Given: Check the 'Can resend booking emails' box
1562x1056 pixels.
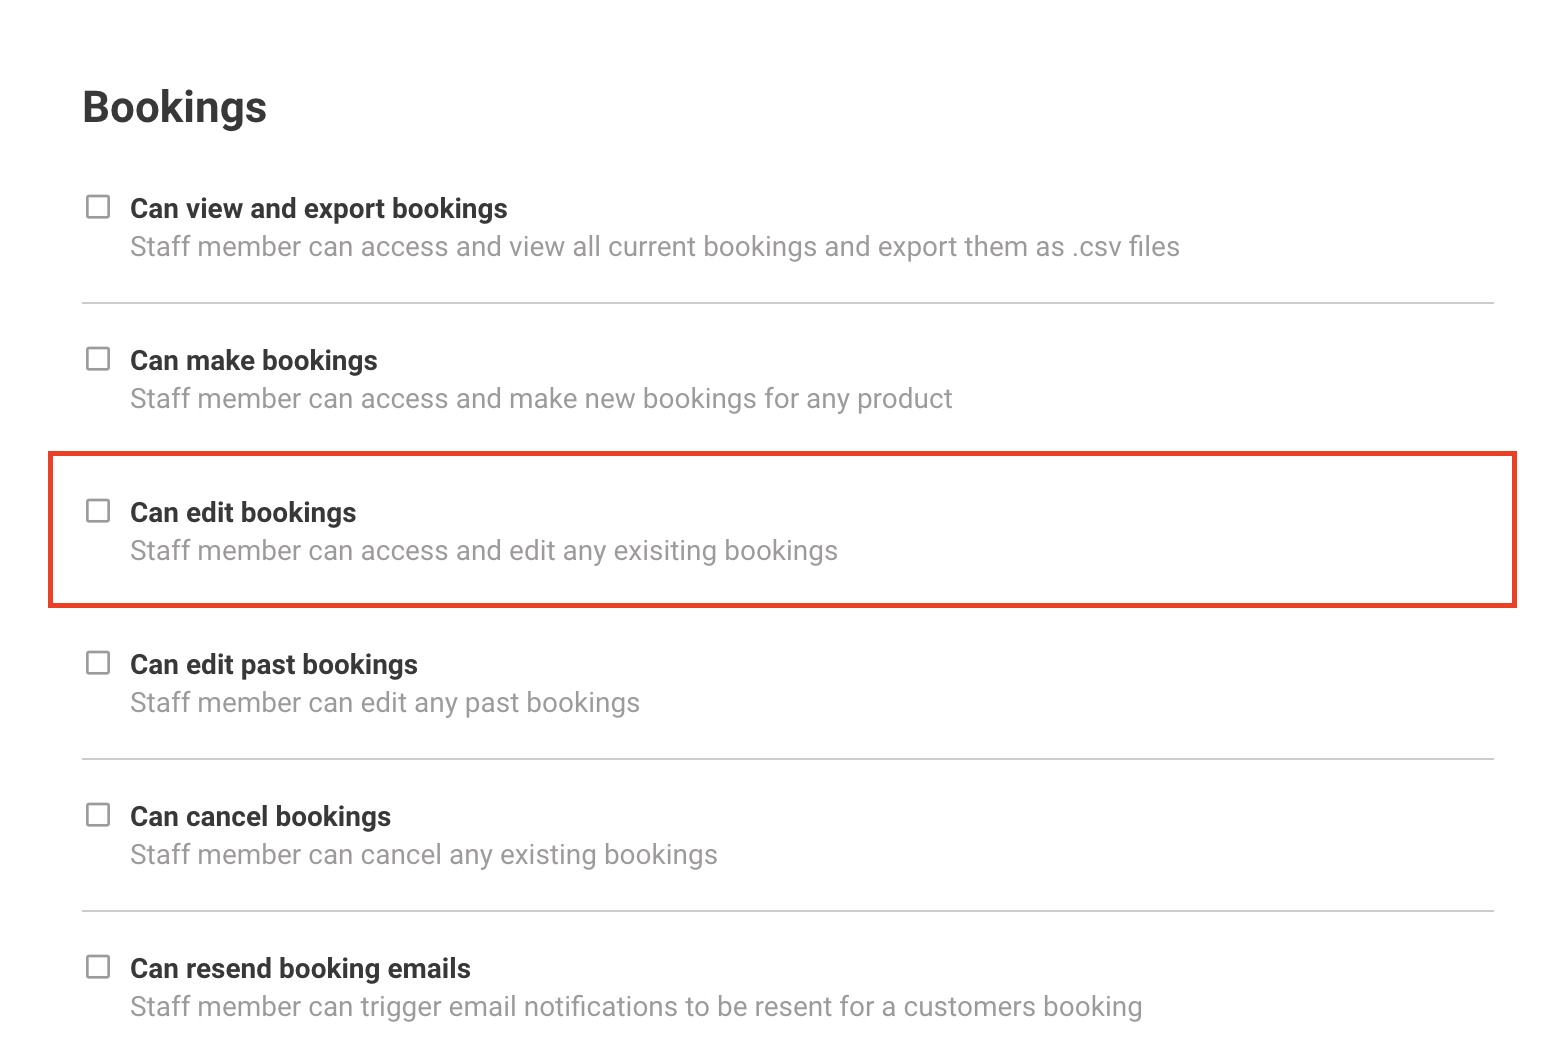Looking at the screenshot, I should (98, 967).
